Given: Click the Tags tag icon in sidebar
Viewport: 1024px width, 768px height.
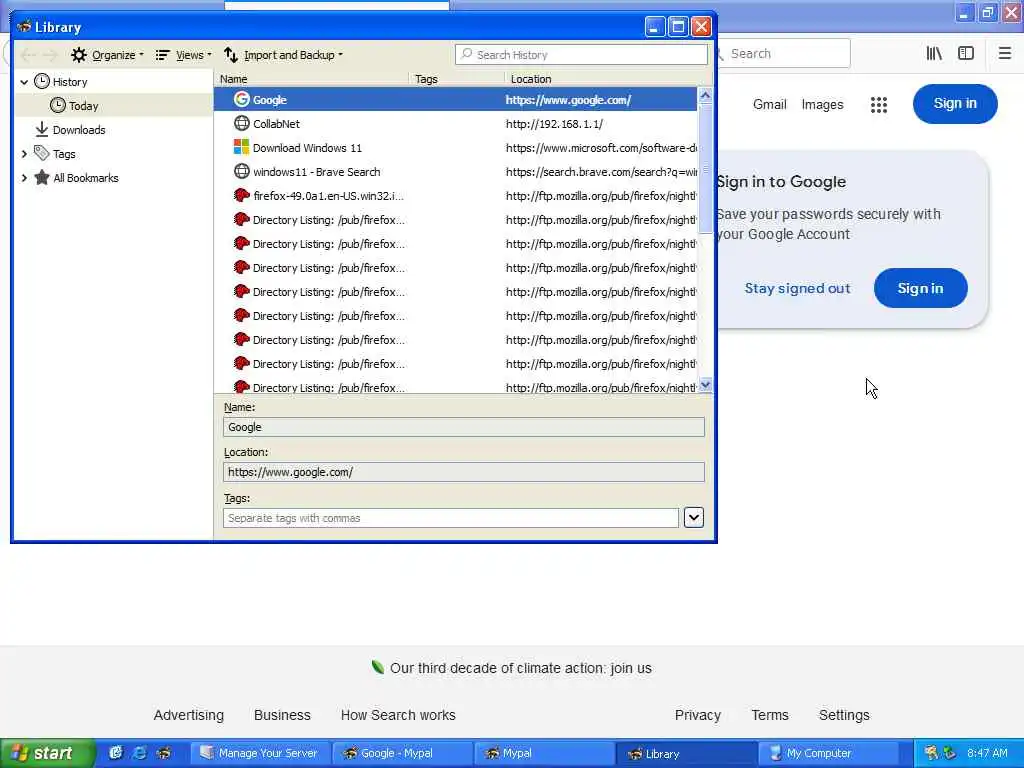Looking at the screenshot, I should (42, 153).
